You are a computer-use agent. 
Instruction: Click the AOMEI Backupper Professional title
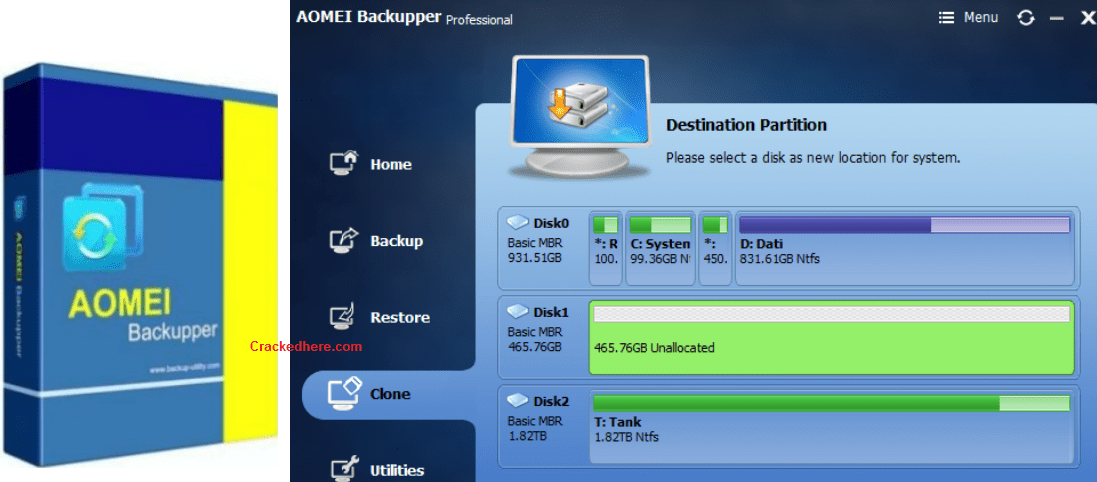click(x=404, y=17)
